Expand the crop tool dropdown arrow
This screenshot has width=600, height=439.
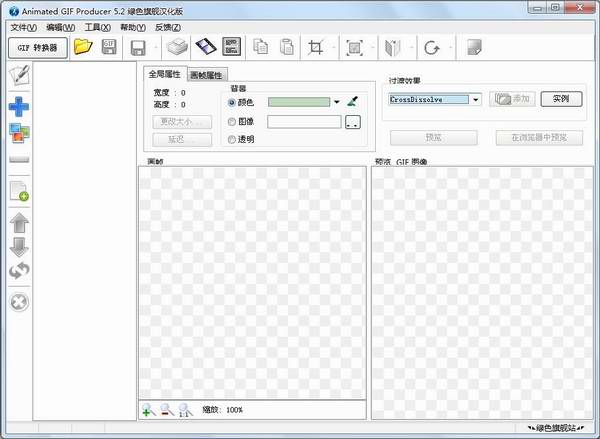pos(334,47)
